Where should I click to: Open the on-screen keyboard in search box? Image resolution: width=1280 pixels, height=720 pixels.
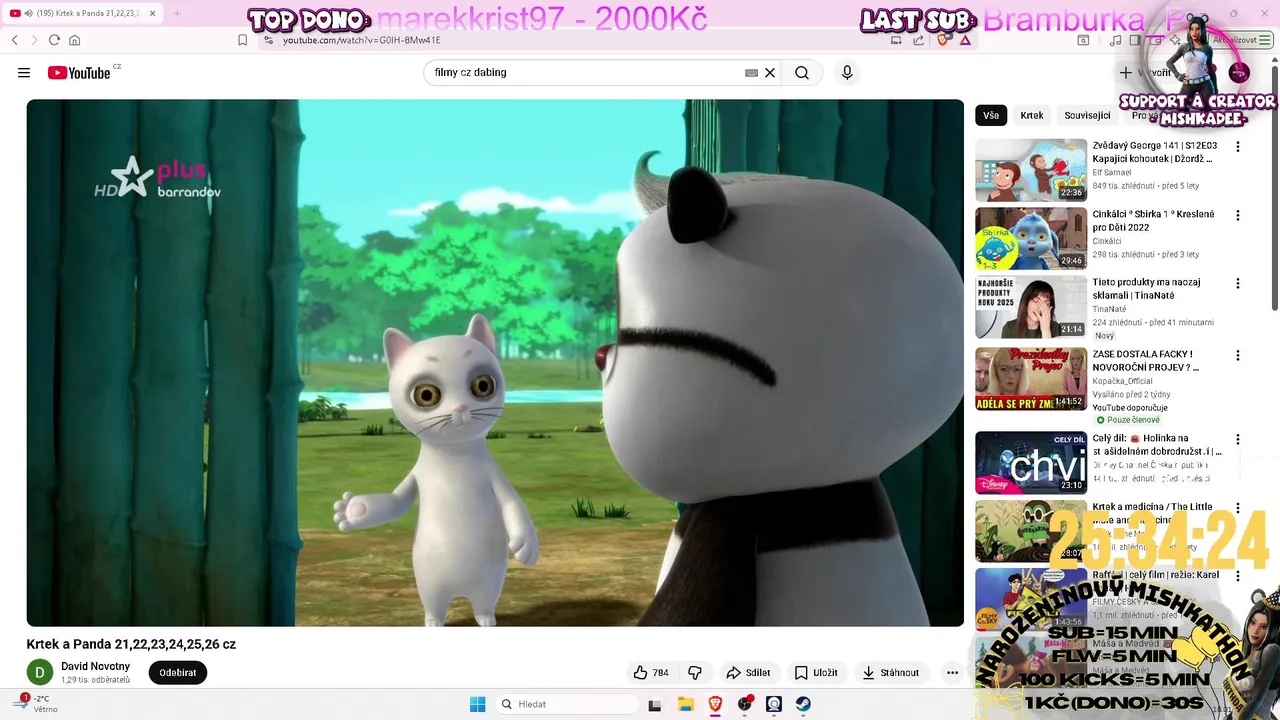[x=751, y=73]
